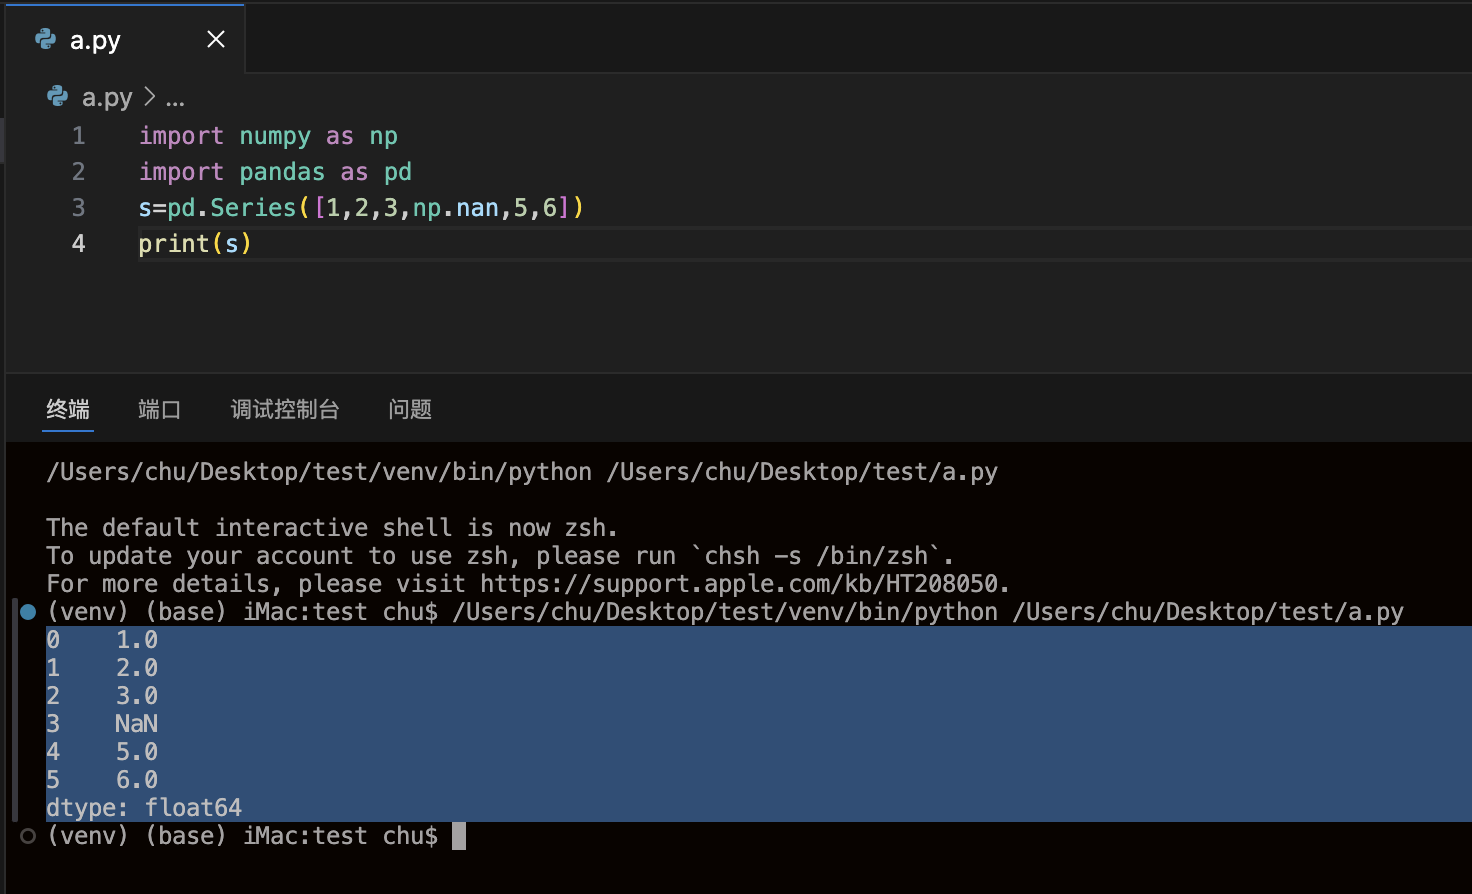Click the Python file icon in the a.py tab
Screen dimensions: 1472x894
46,39
